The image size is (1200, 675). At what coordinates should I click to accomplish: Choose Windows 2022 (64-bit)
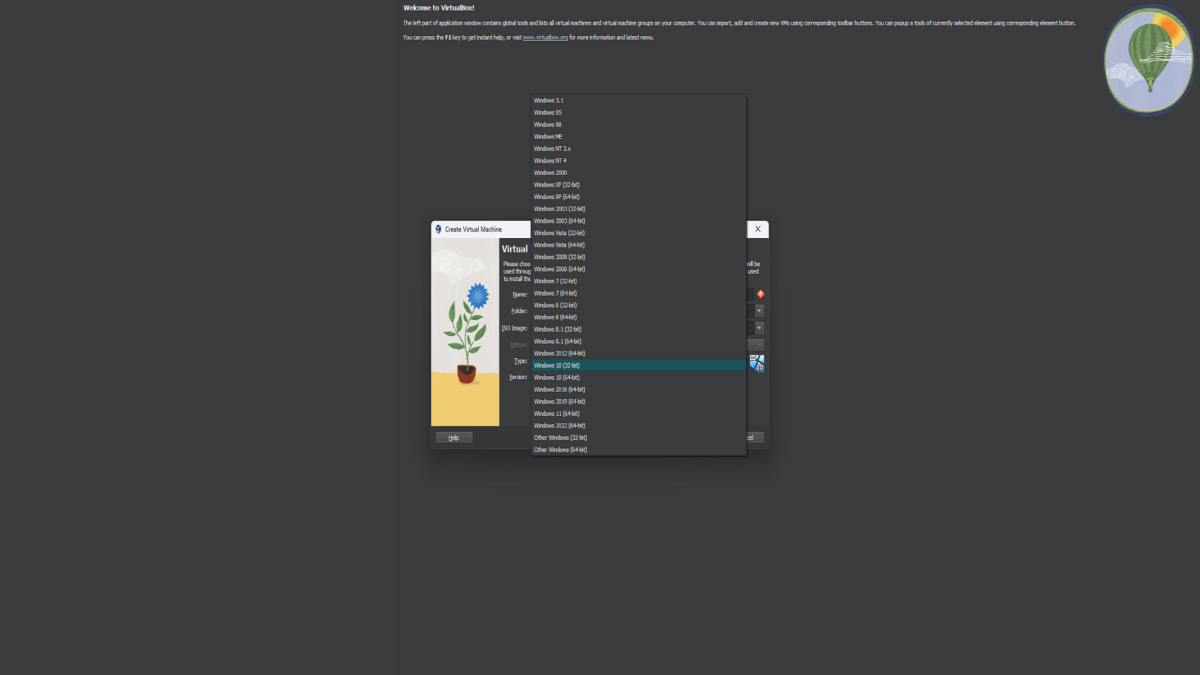point(639,425)
